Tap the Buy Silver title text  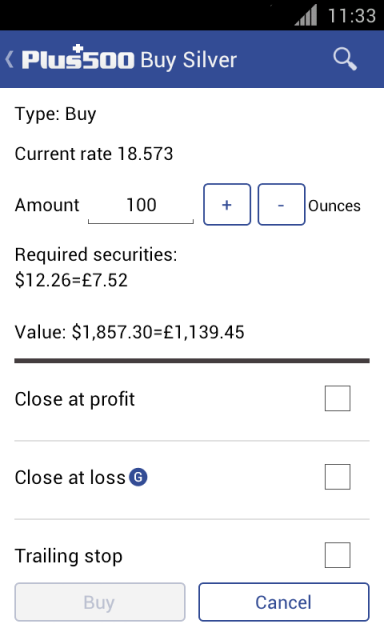tap(189, 60)
